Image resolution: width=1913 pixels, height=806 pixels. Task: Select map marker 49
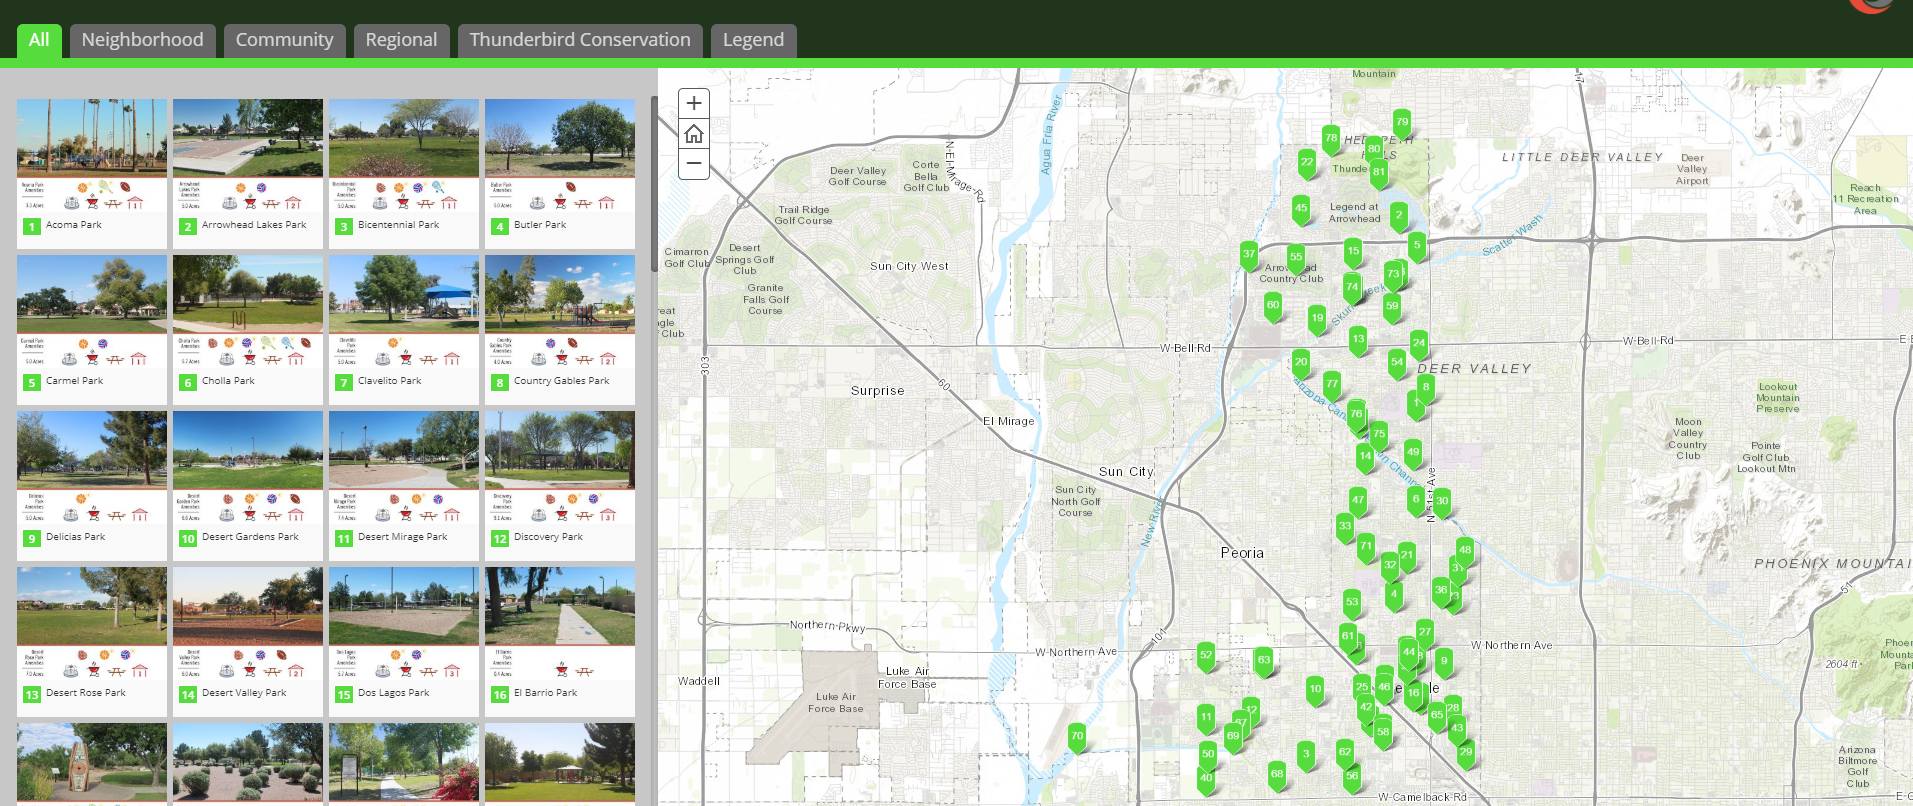(1413, 453)
